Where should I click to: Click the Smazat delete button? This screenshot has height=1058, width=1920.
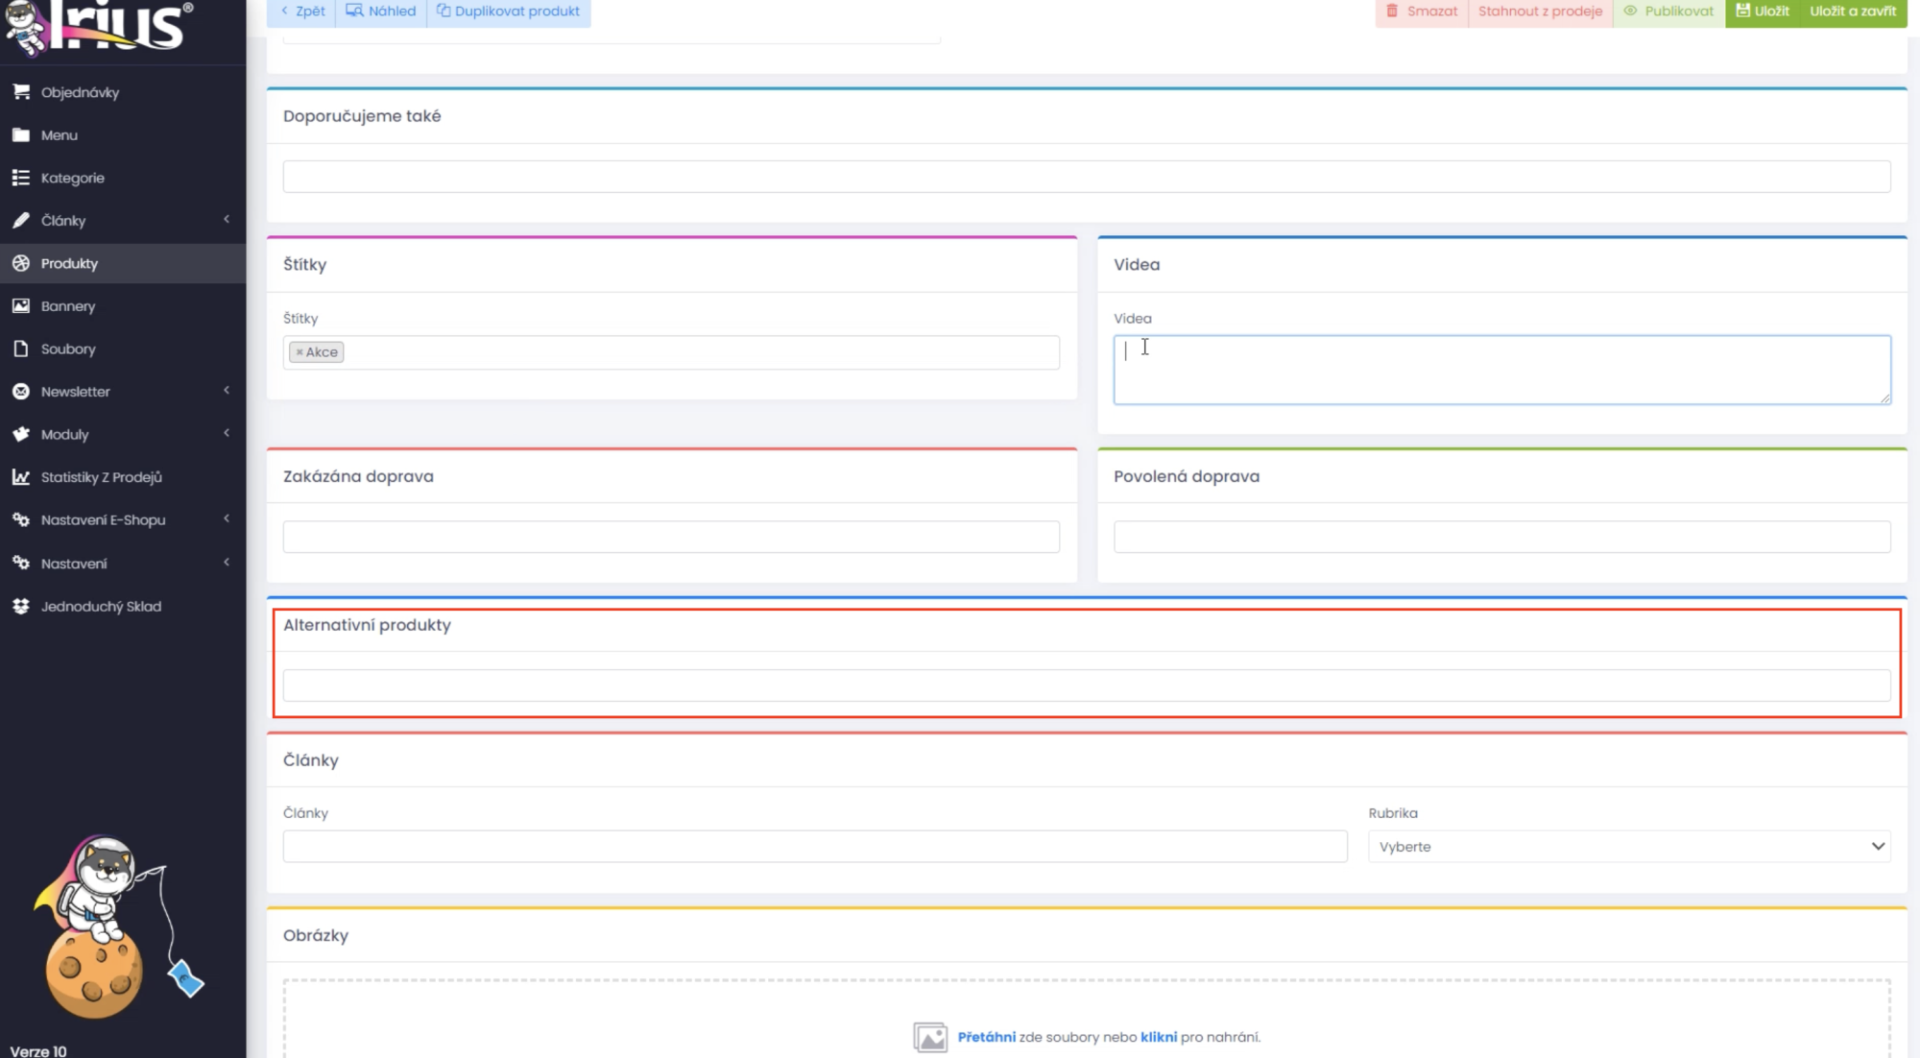click(x=1421, y=12)
